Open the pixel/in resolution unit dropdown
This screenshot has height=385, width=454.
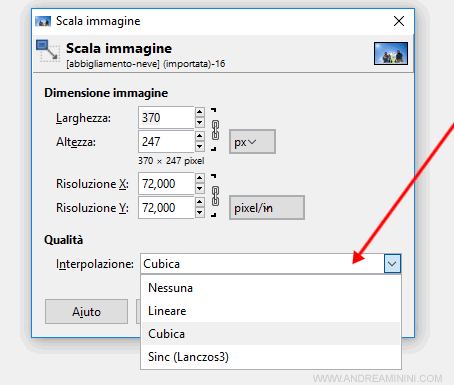[x=267, y=208]
